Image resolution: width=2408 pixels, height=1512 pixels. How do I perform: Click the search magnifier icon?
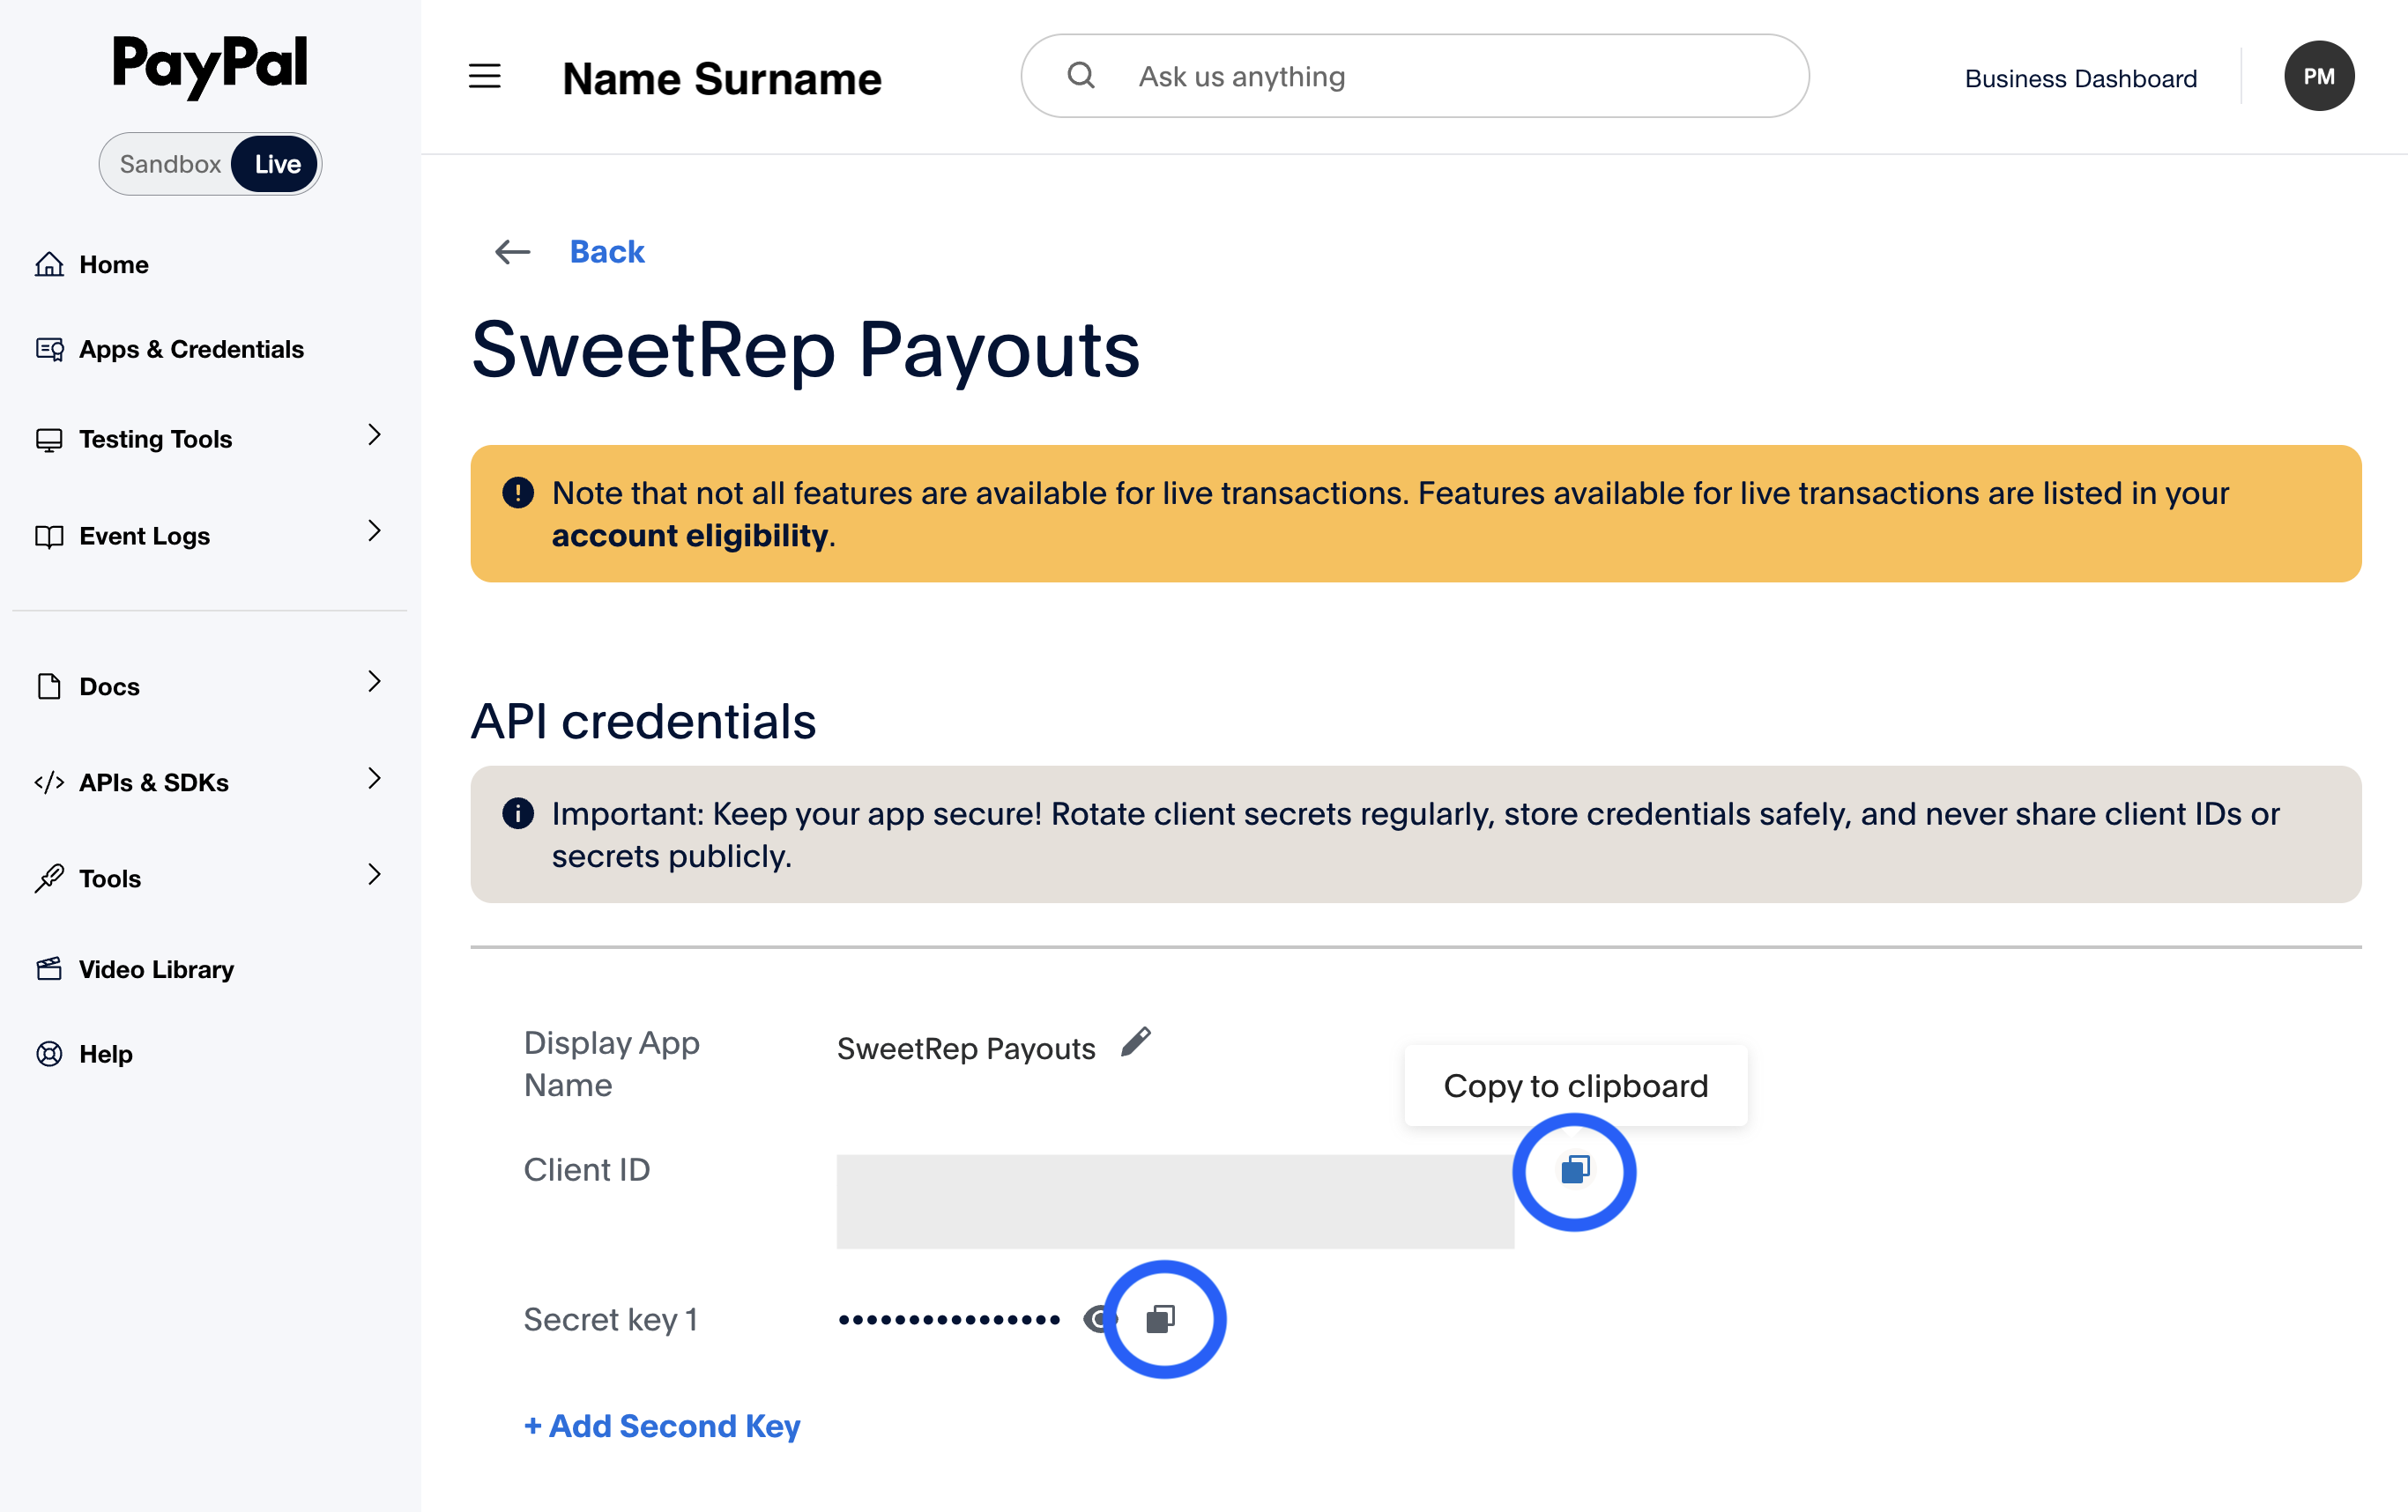1081,76
